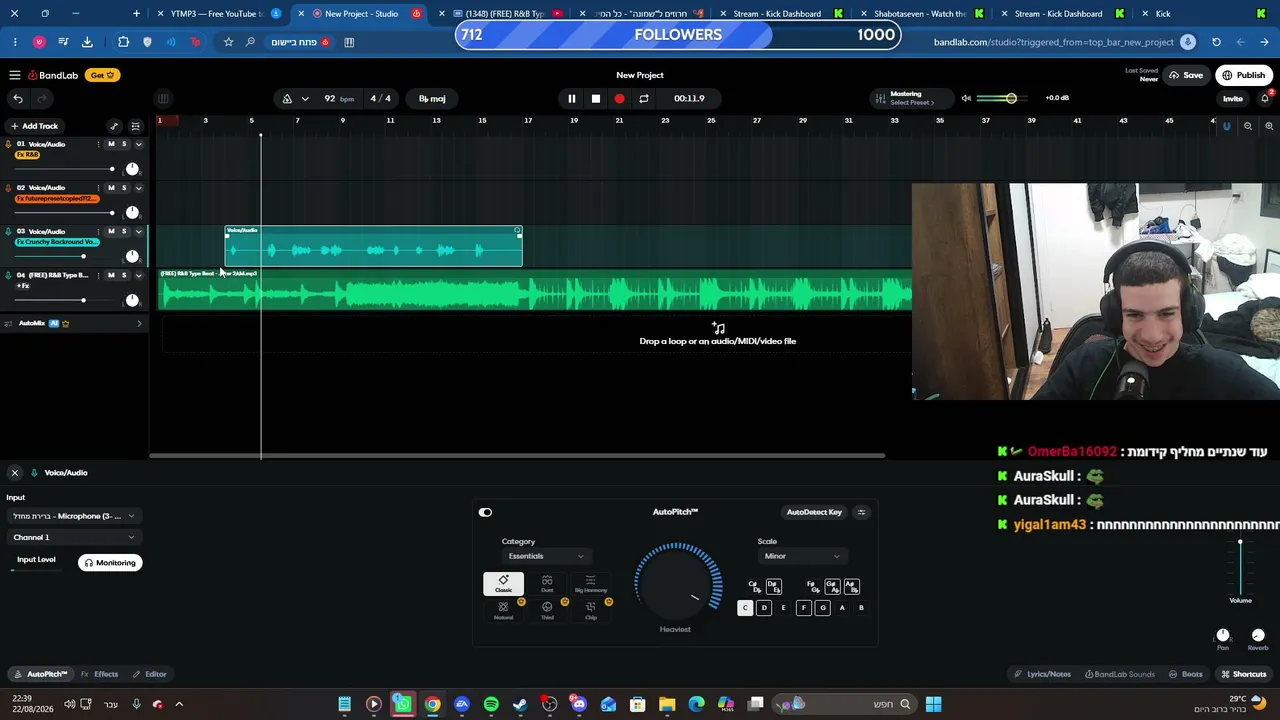This screenshot has width=1280, height=720.
Task: Open the notifications bell
Action: (x=1265, y=98)
